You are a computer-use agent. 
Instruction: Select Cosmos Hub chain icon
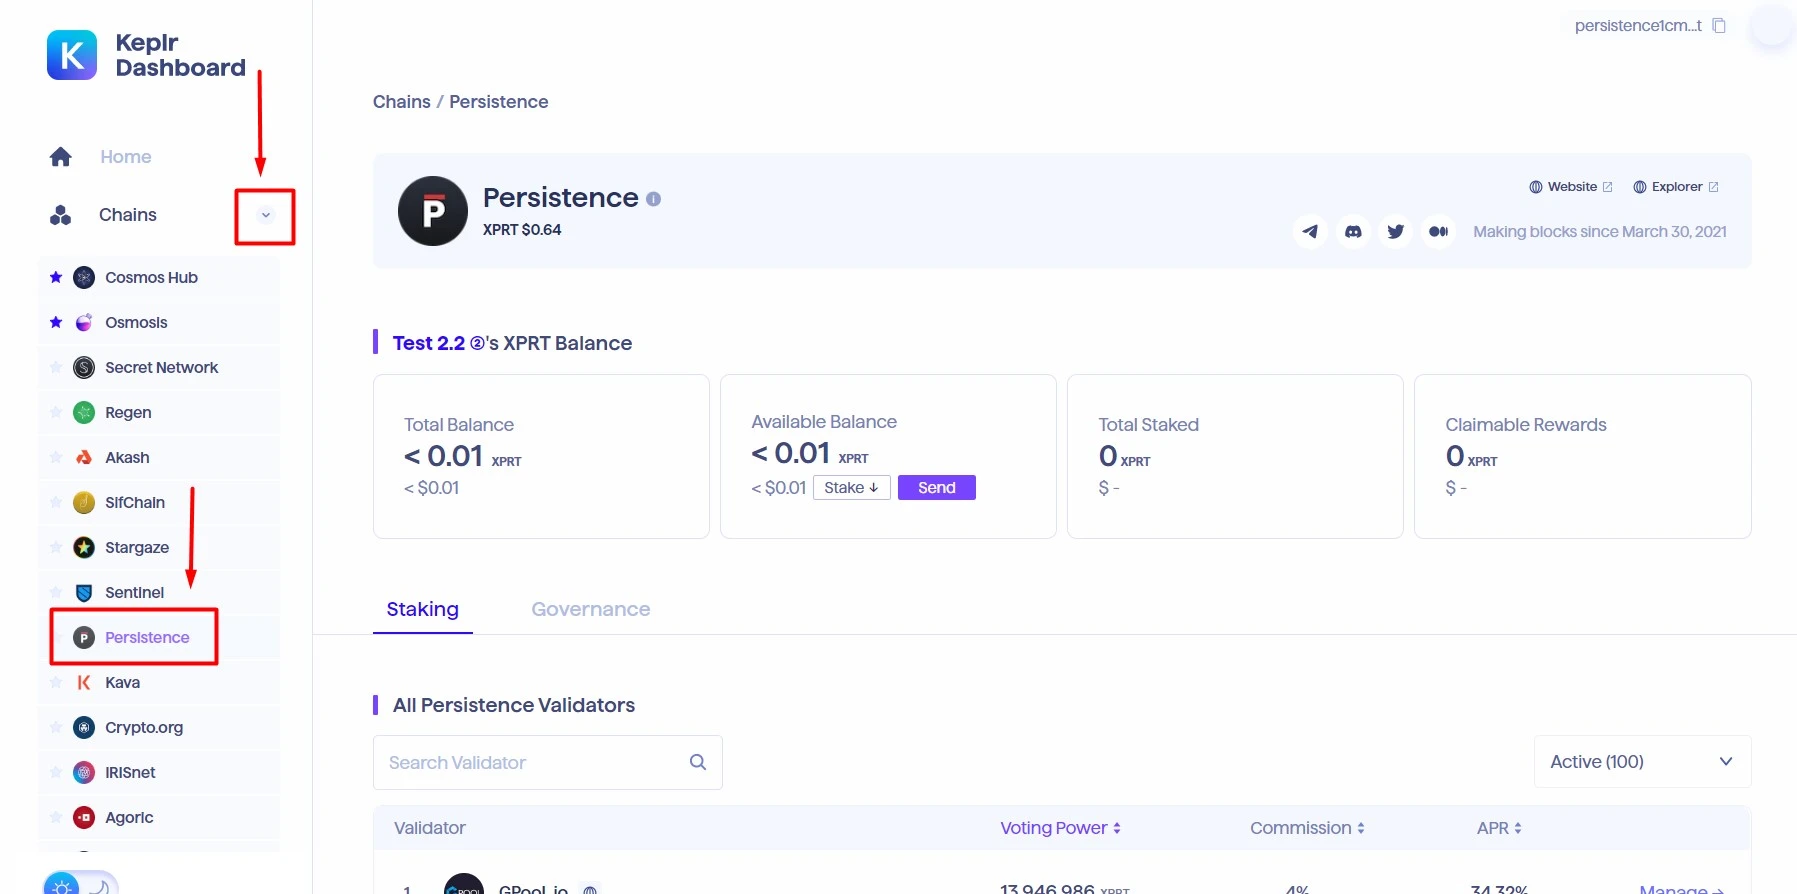tap(84, 277)
